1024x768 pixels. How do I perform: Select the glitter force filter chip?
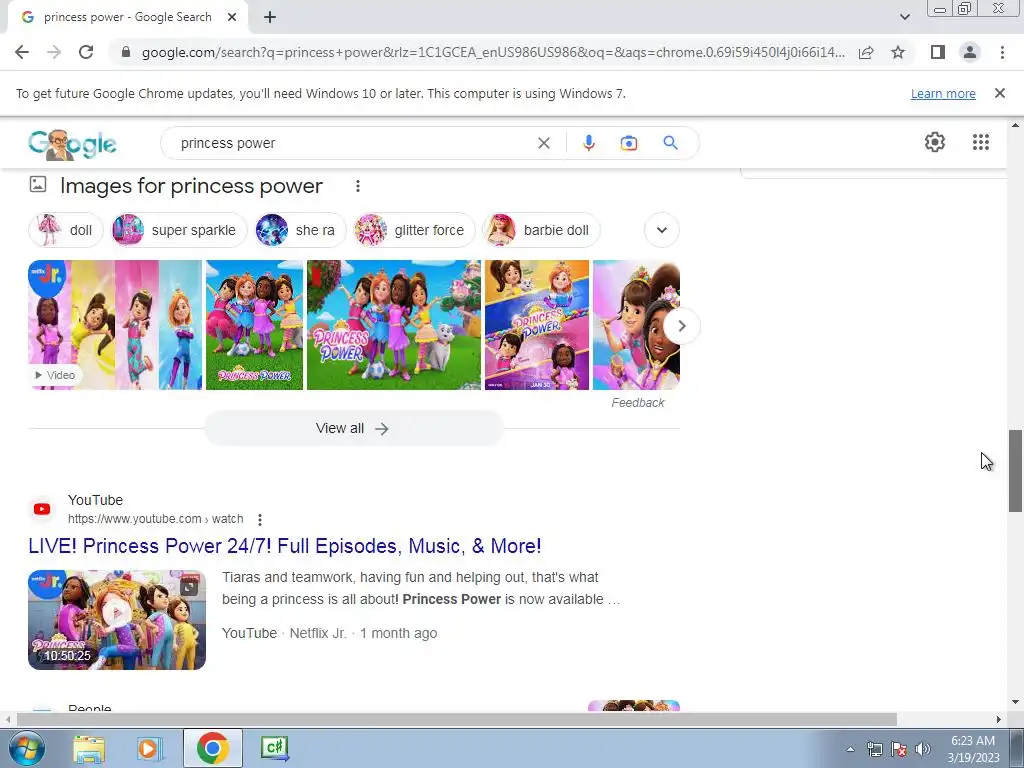(413, 230)
